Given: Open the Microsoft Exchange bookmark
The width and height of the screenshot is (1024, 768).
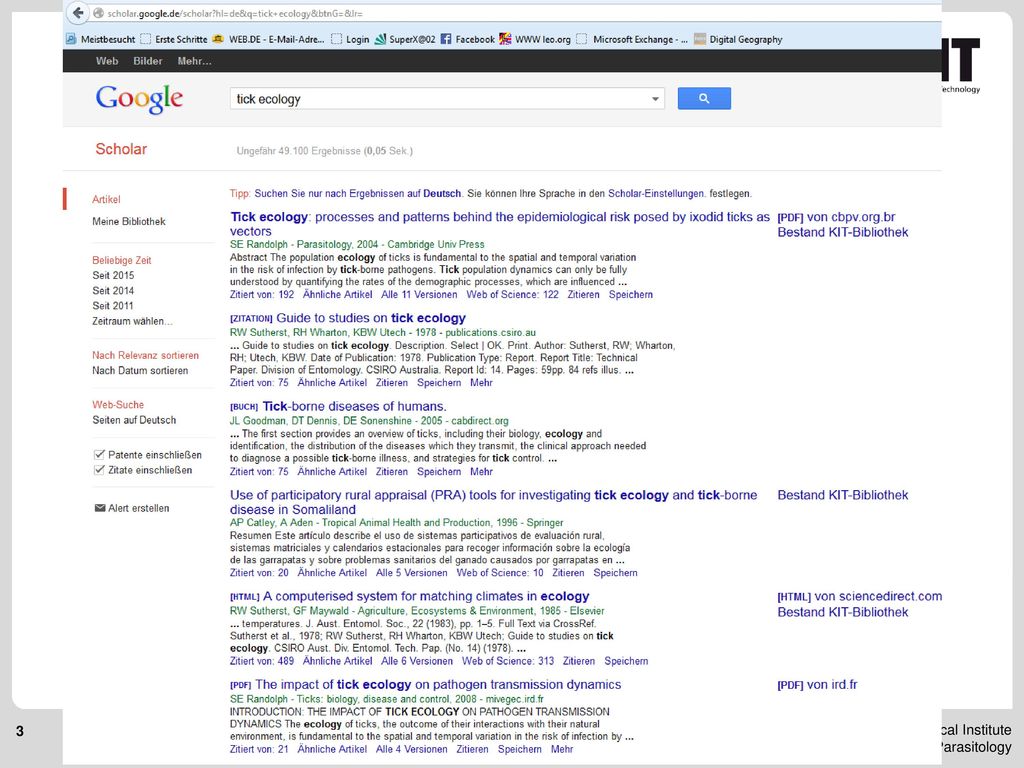Looking at the screenshot, I should point(632,39).
